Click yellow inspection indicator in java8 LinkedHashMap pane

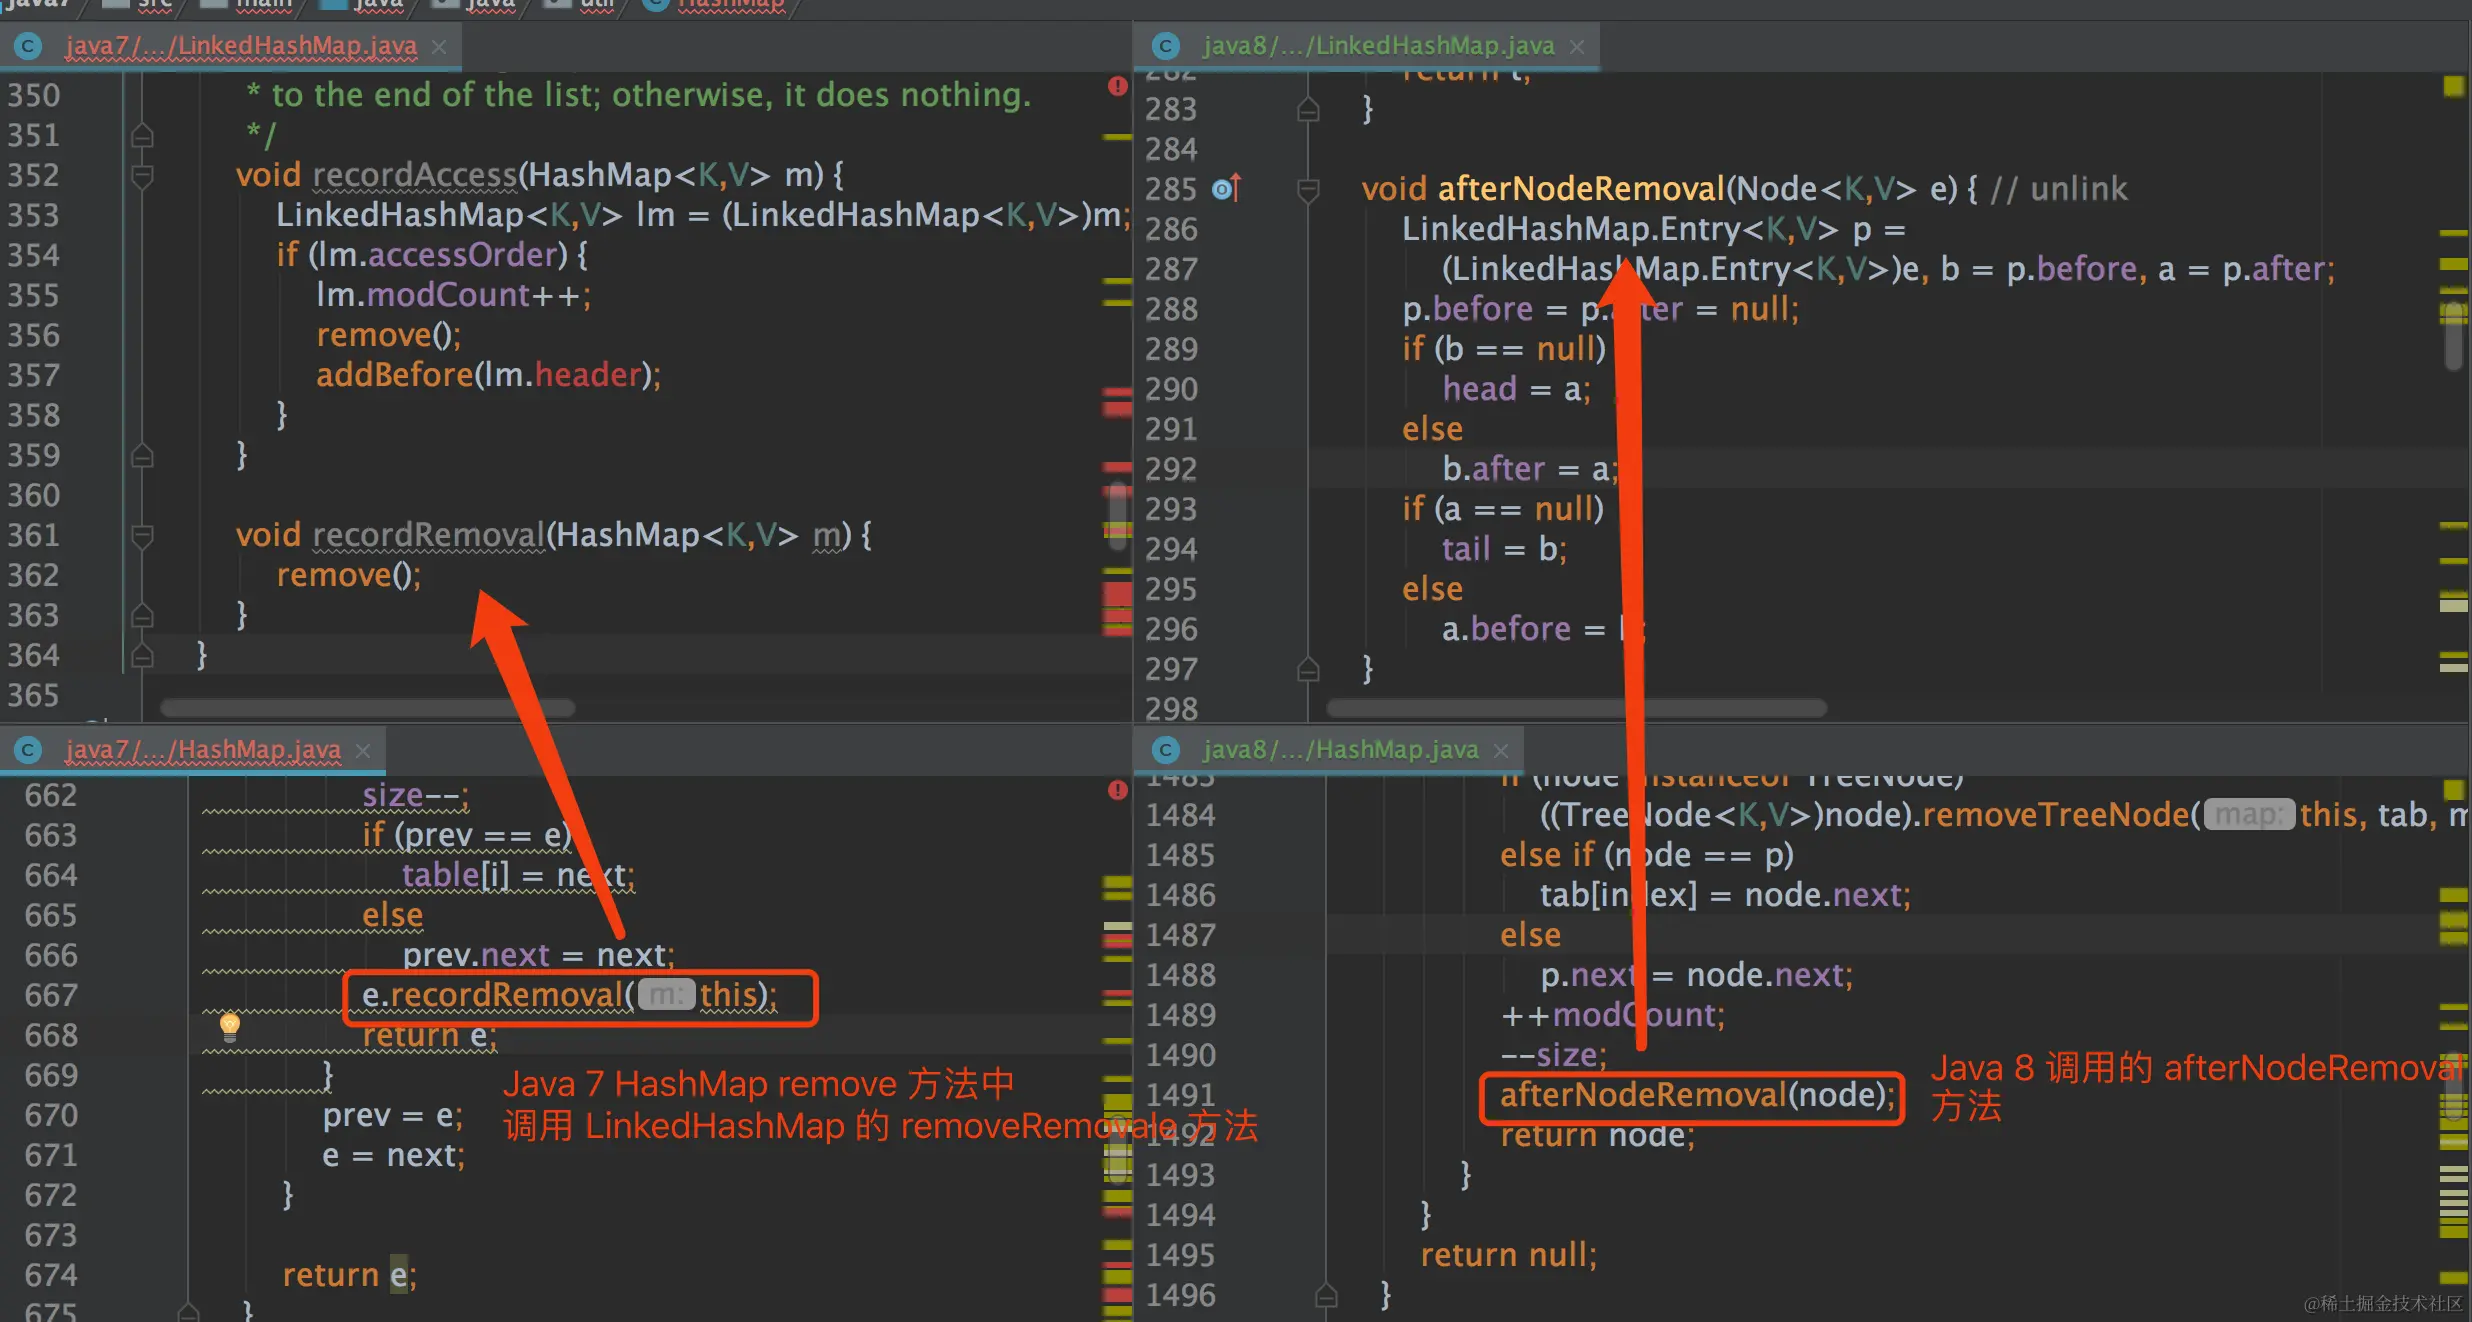[2453, 87]
